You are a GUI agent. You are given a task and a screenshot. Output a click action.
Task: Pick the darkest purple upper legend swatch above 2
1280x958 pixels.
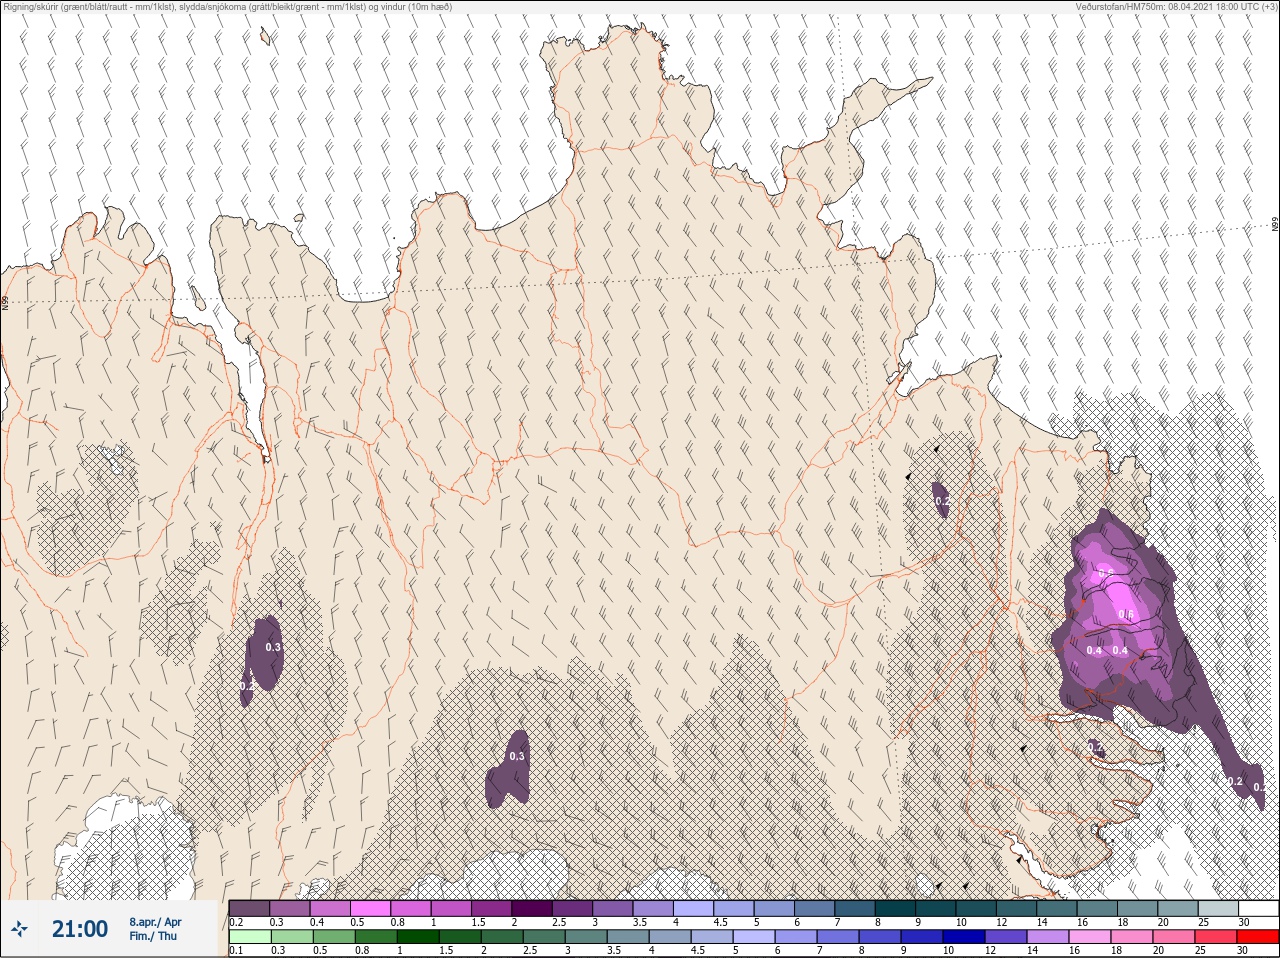(x=532, y=908)
